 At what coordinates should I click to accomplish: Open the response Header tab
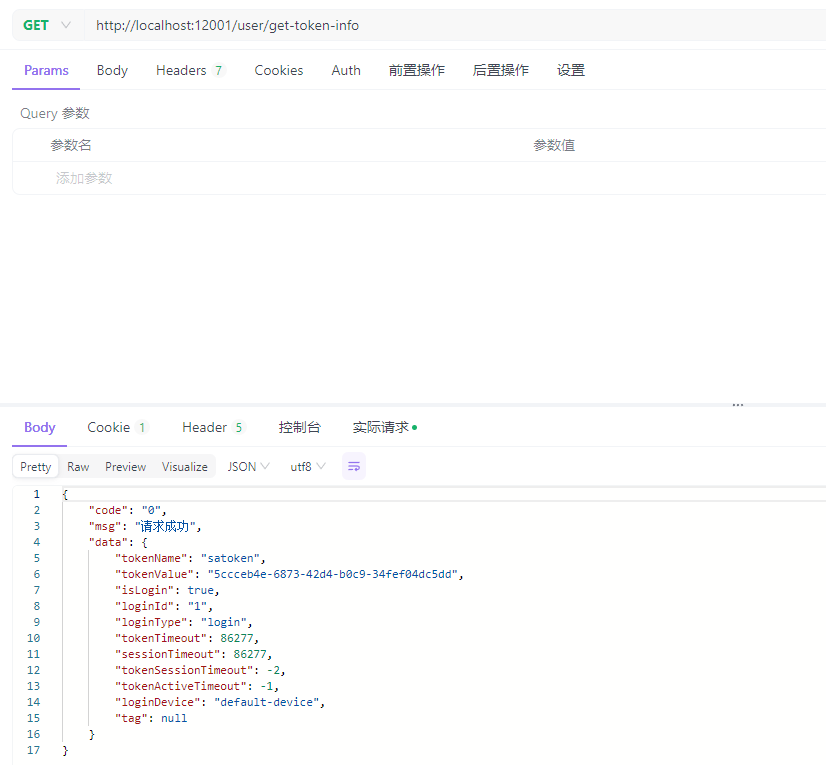click(x=212, y=427)
